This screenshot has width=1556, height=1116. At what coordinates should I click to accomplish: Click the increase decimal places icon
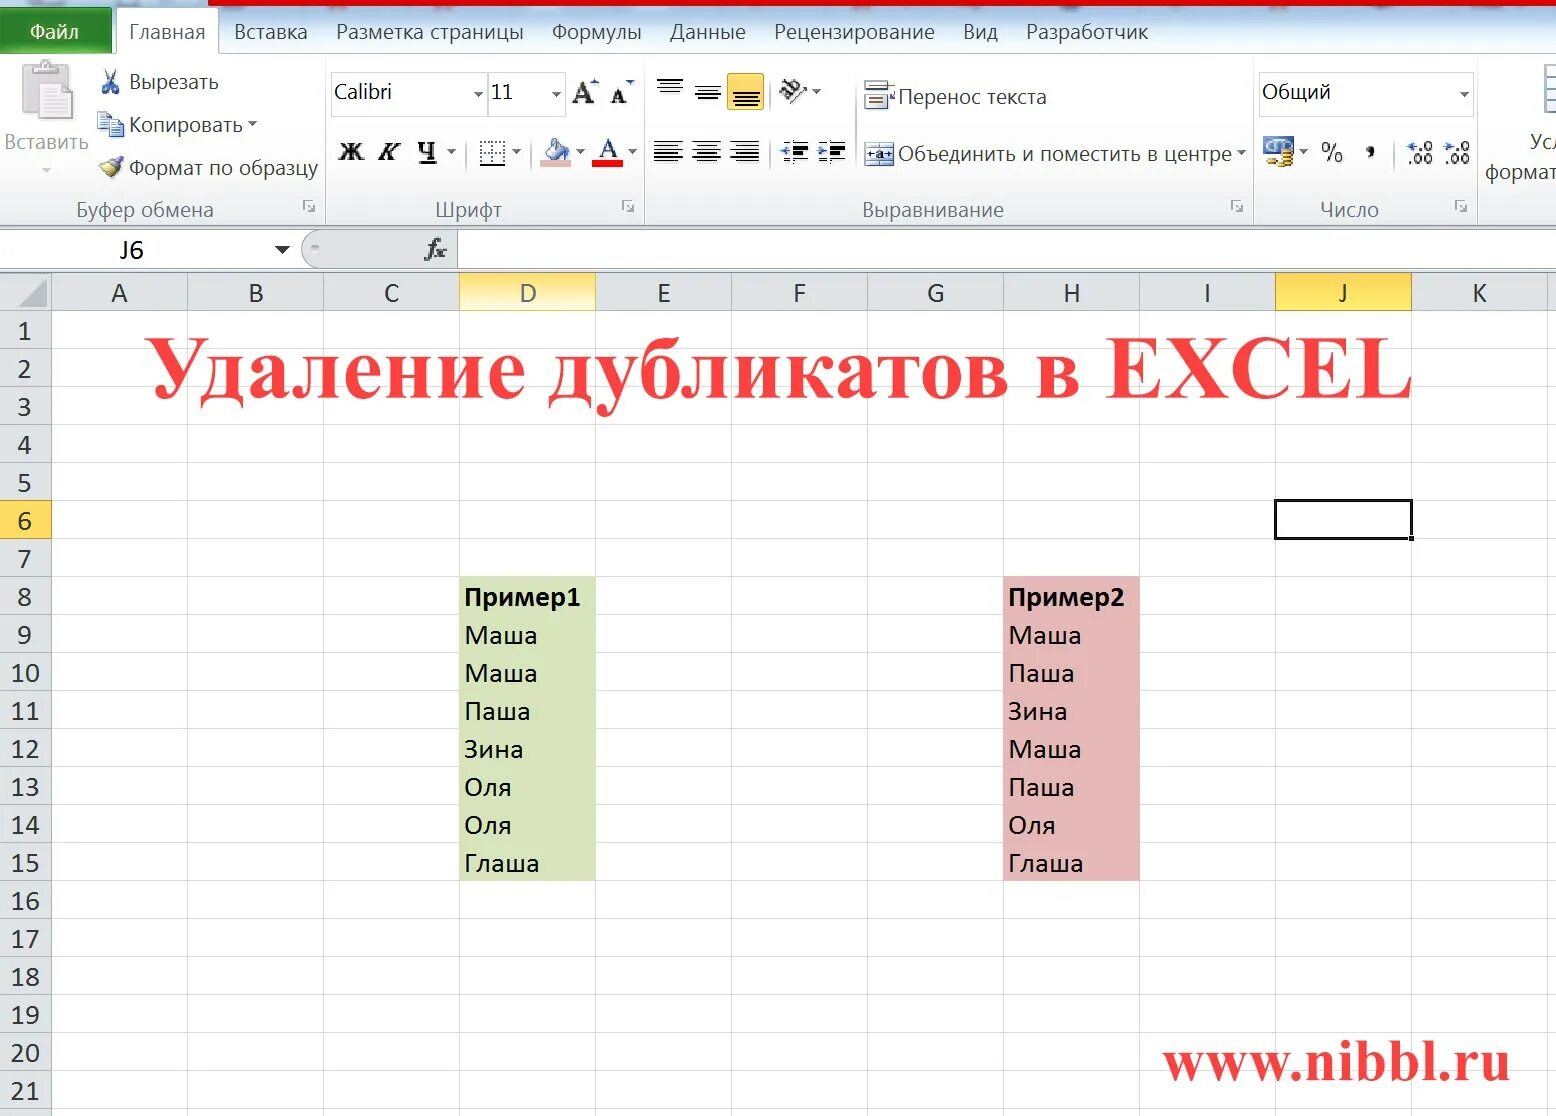[x=1420, y=152]
